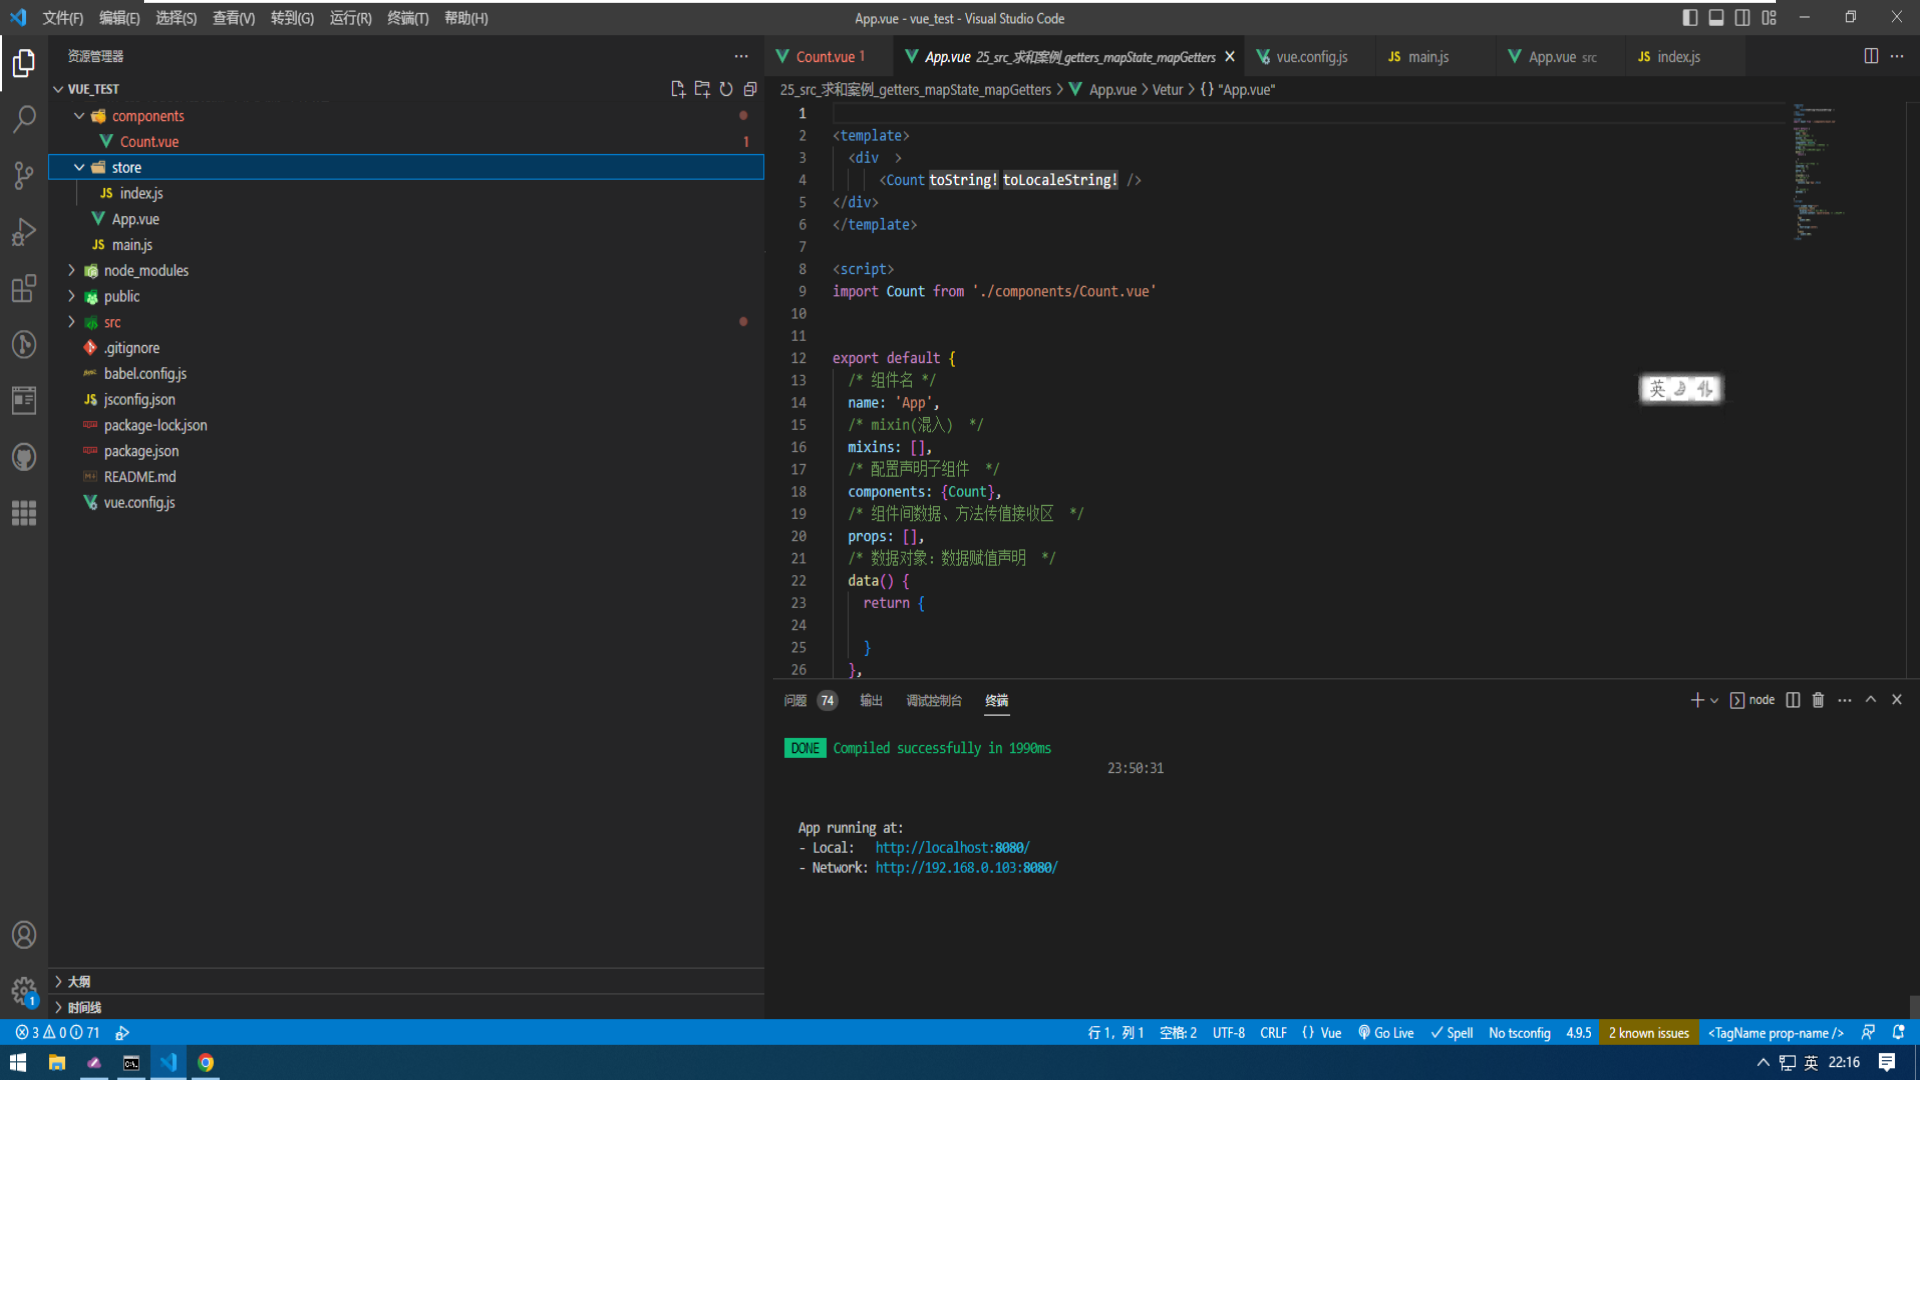
Task: Open the 调试控制台 debug console tab
Action: (933, 700)
